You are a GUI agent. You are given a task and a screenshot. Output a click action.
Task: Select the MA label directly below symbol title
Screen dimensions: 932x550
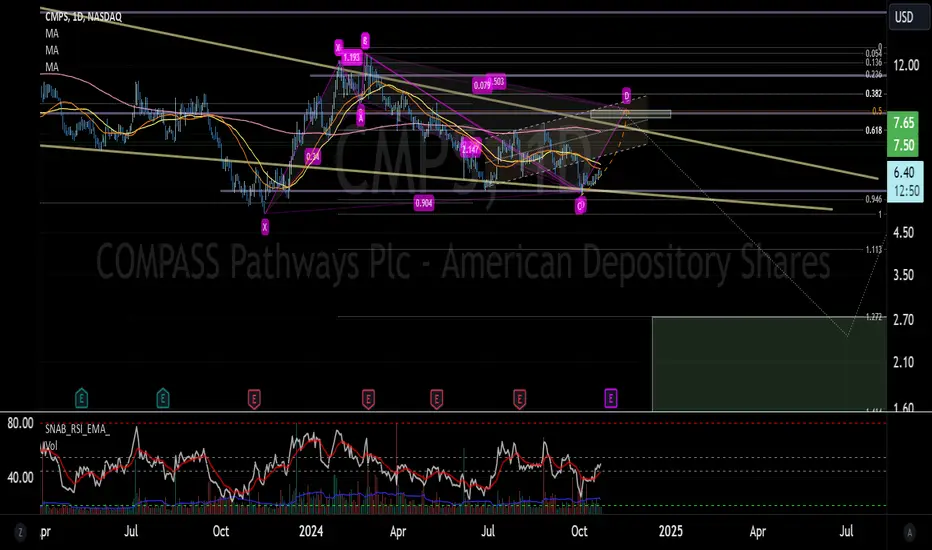pos(52,34)
